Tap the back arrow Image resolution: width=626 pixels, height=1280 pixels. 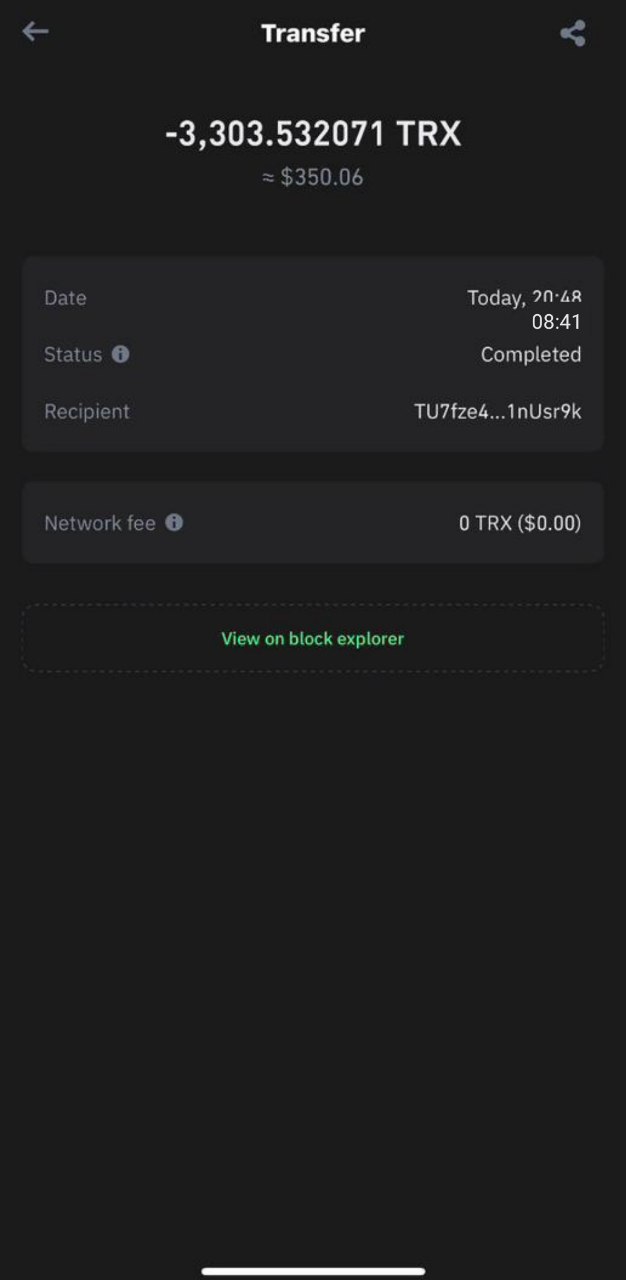(35, 32)
